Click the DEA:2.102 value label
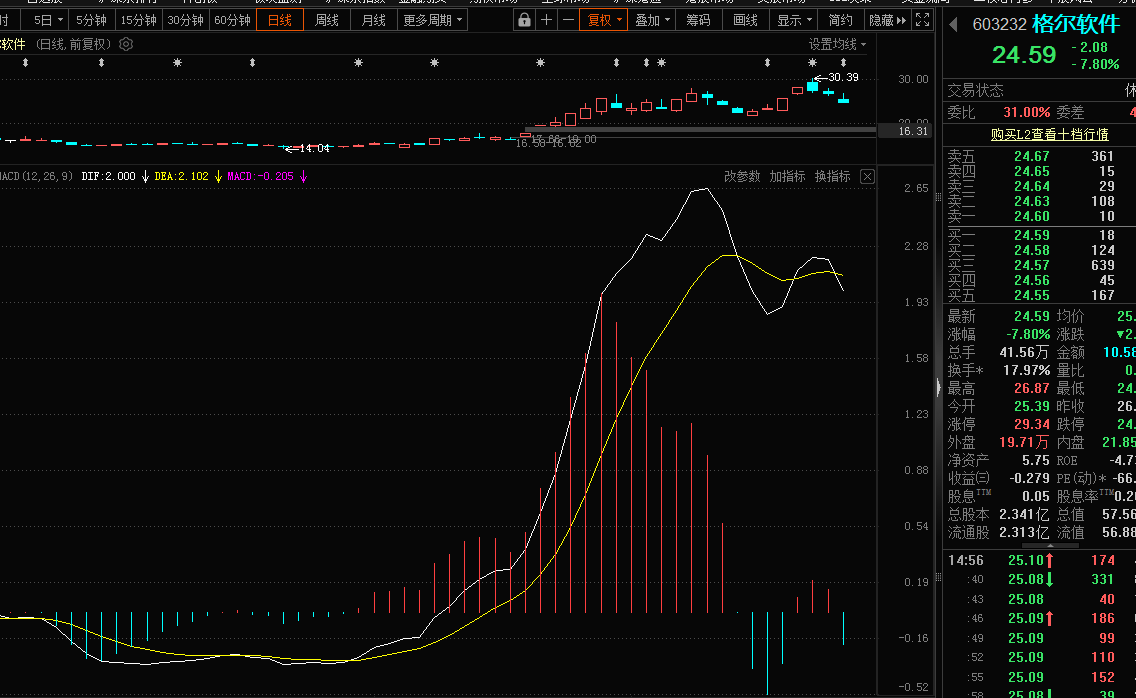The height and width of the screenshot is (698, 1136). 182,176
